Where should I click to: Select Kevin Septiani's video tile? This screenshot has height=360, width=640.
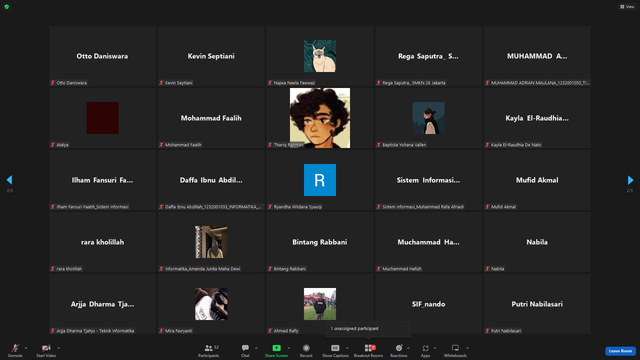pyautogui.click(x=211, y=56)
